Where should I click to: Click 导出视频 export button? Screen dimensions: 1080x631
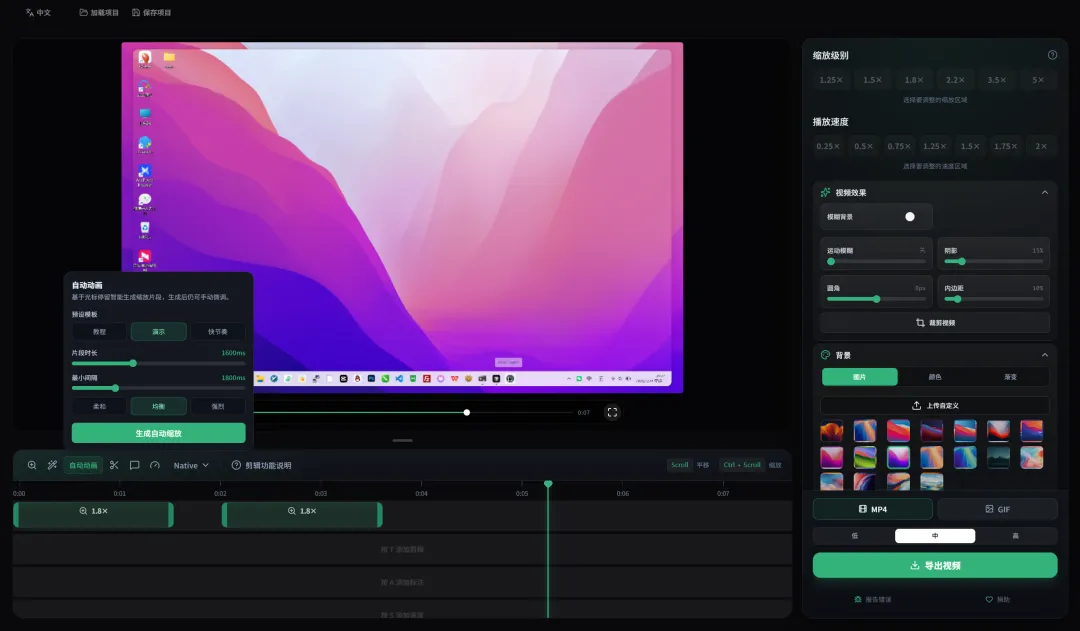tap(935, 566)
